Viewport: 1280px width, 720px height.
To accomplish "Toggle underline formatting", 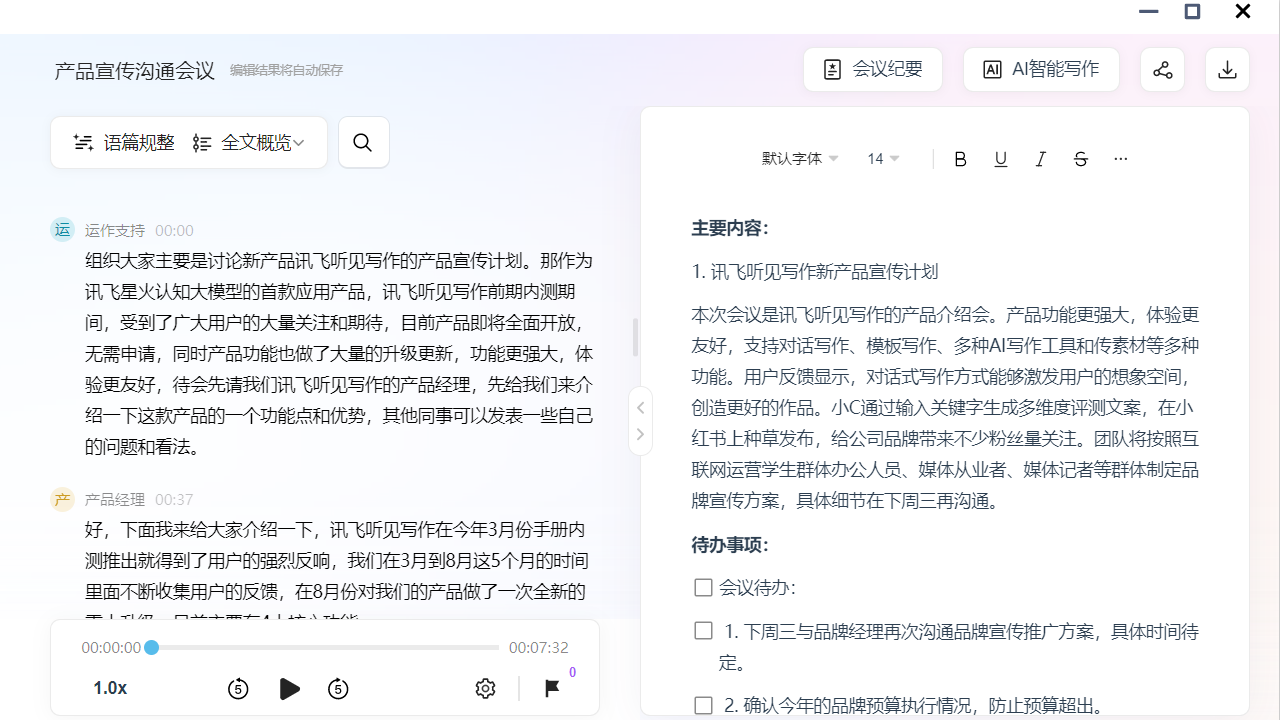I will tap(1000, 159).
